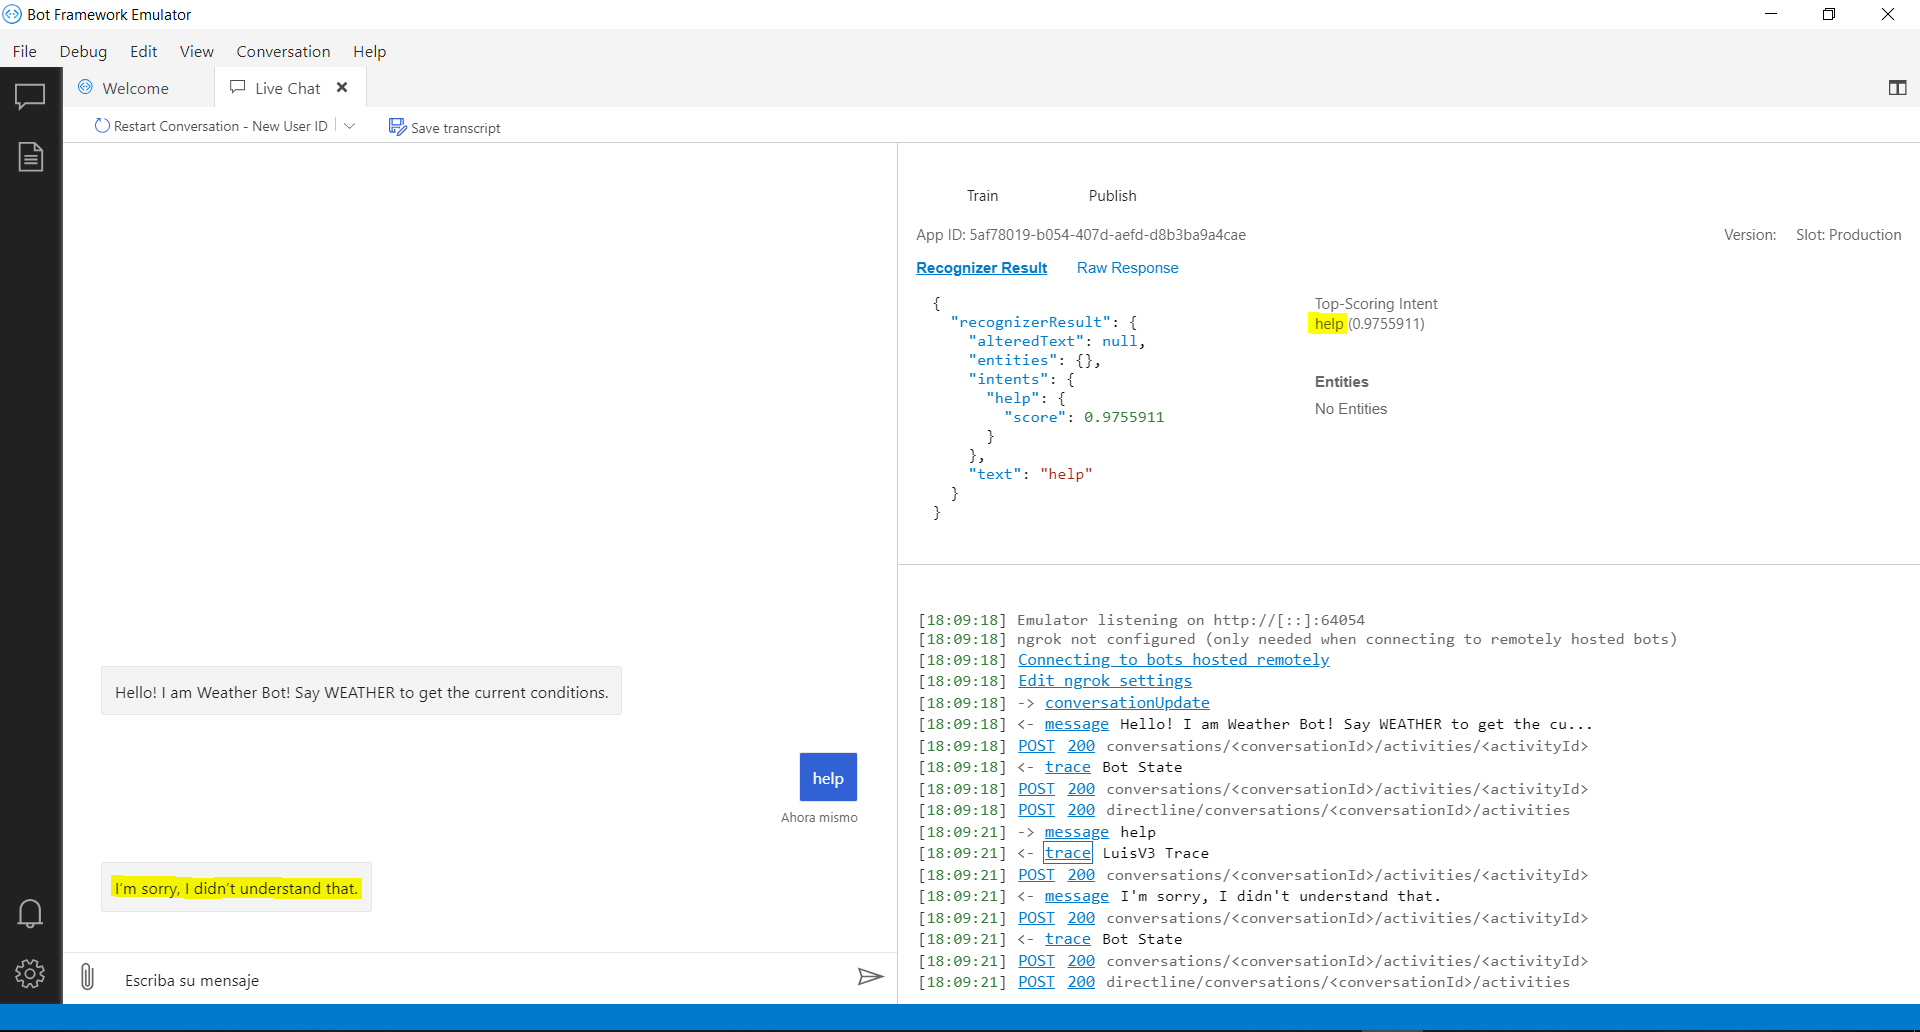1920x1032 pixels.
Task: Open the Conversation menu
Action: (283, 51)
